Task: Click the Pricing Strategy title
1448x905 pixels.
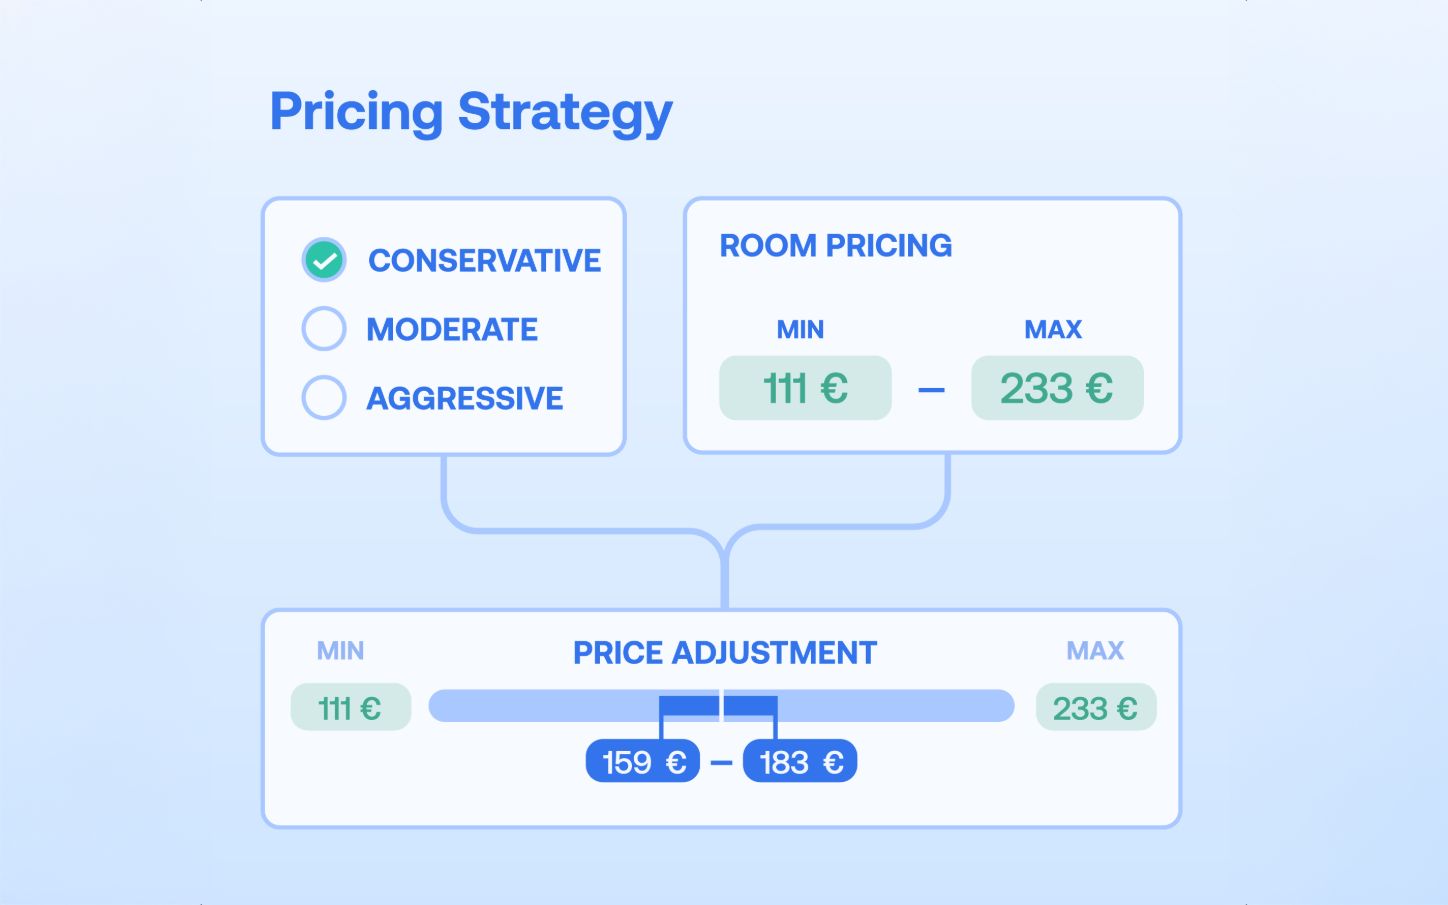Action: point(471,112)
